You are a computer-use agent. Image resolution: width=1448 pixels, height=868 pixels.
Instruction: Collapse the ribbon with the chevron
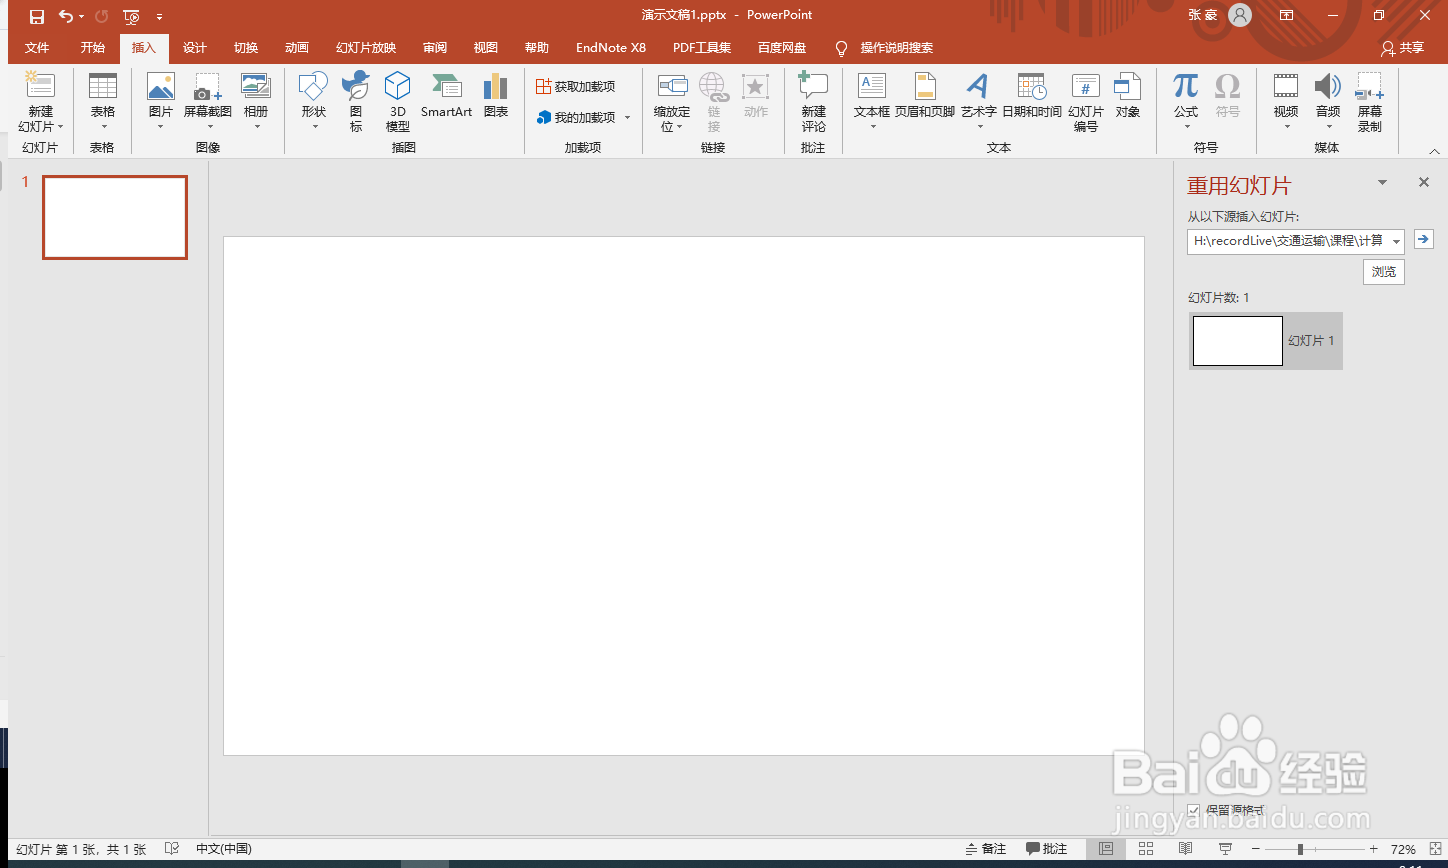point(1434,151)
